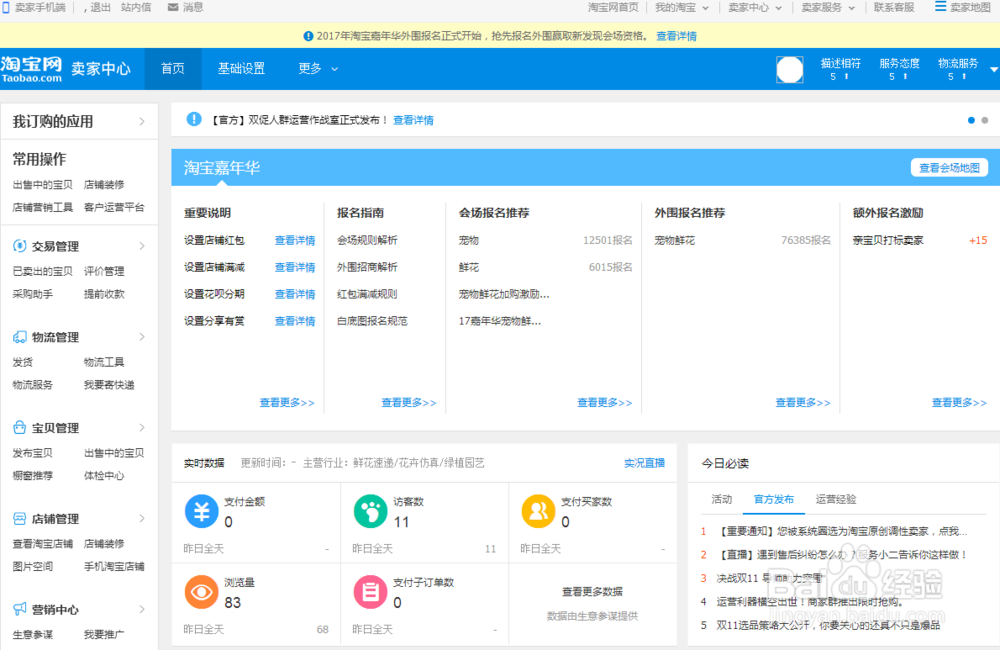Switch to the 运营经验 tab
1000x650 pixels.
tap(835, 499)
